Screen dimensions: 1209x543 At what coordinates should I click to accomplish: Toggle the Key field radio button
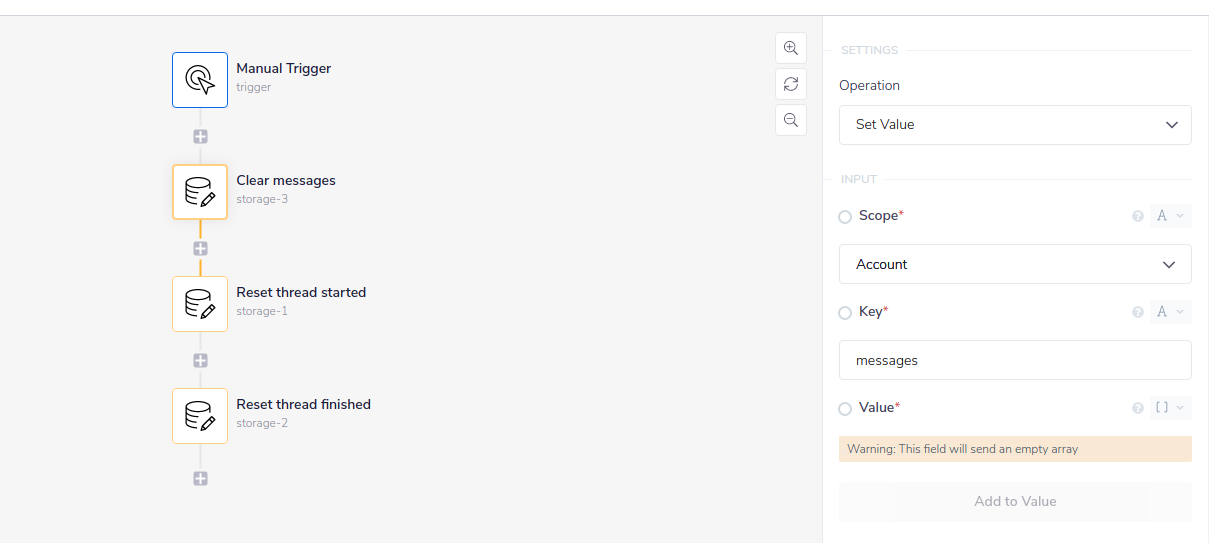pyautogui.click(x=845, y=313)
